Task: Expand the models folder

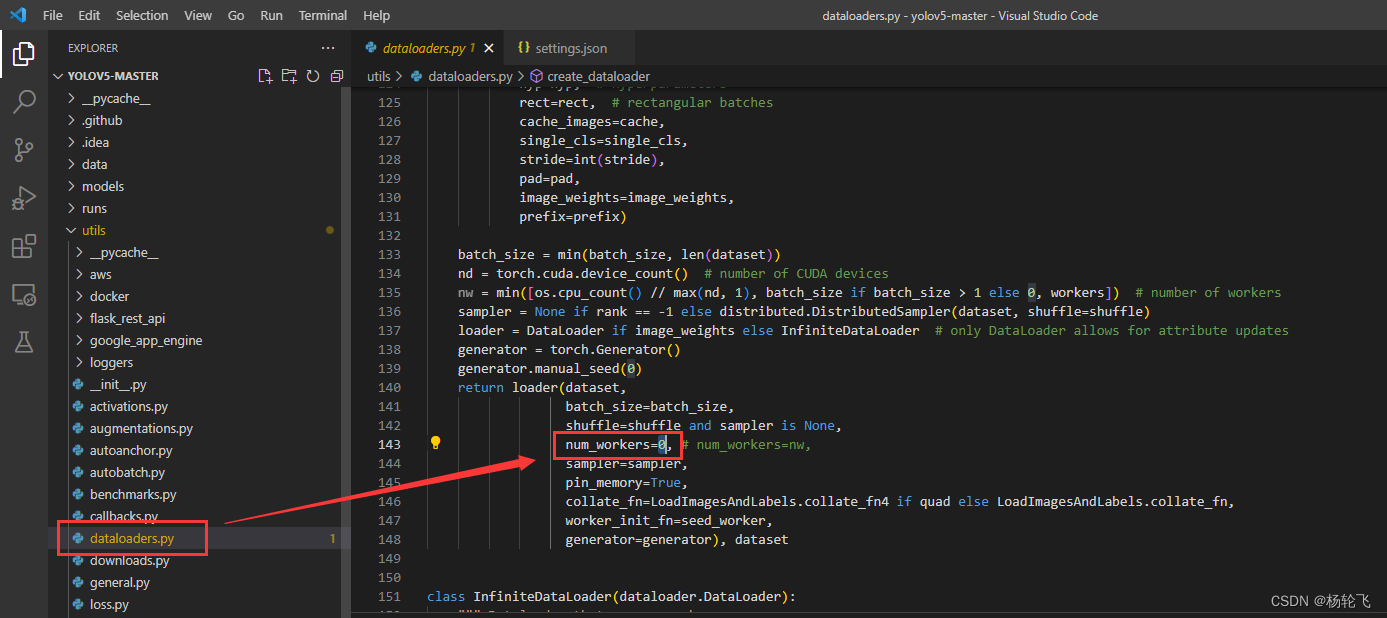Action: (103, 186)
